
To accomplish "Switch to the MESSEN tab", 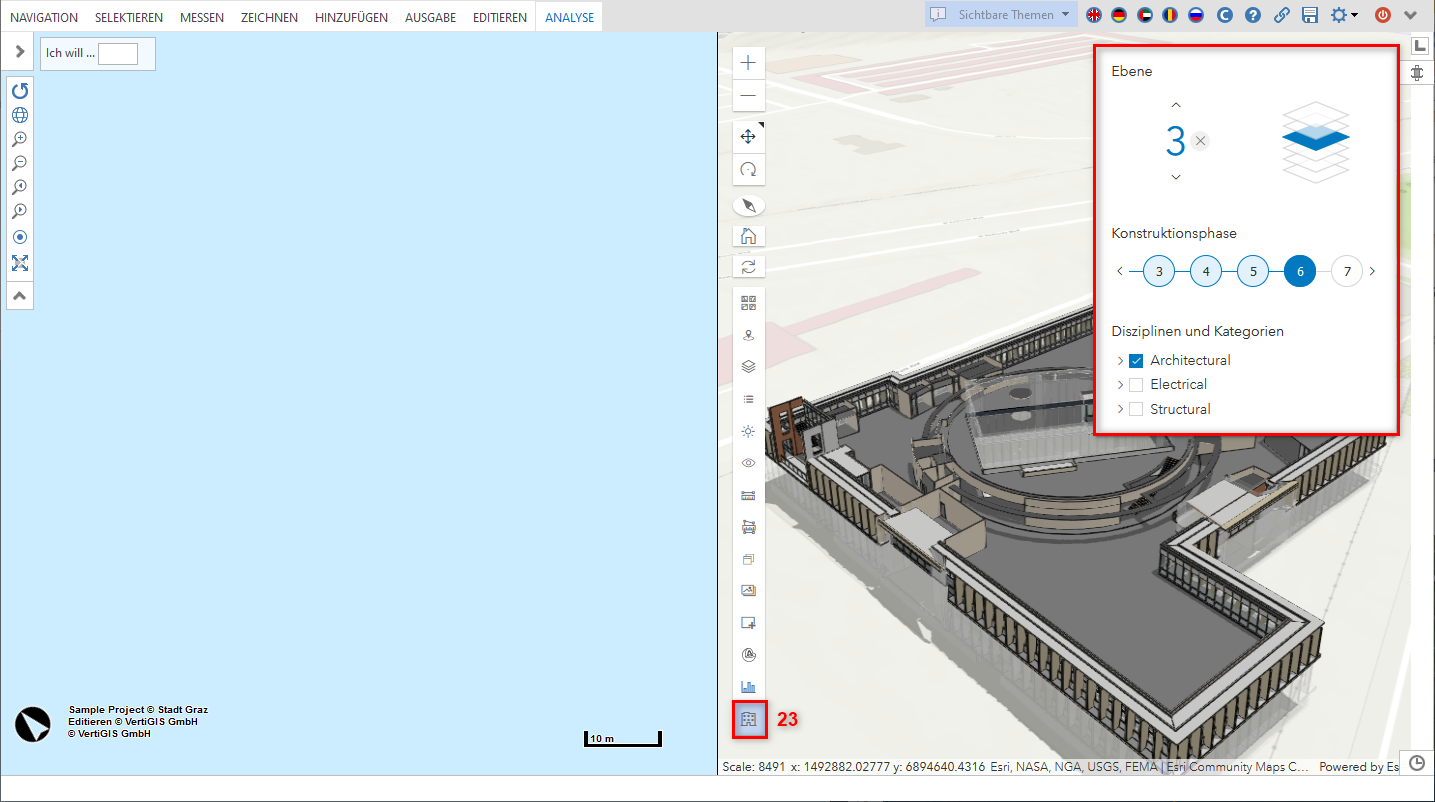I will click(x=202, y=17).
